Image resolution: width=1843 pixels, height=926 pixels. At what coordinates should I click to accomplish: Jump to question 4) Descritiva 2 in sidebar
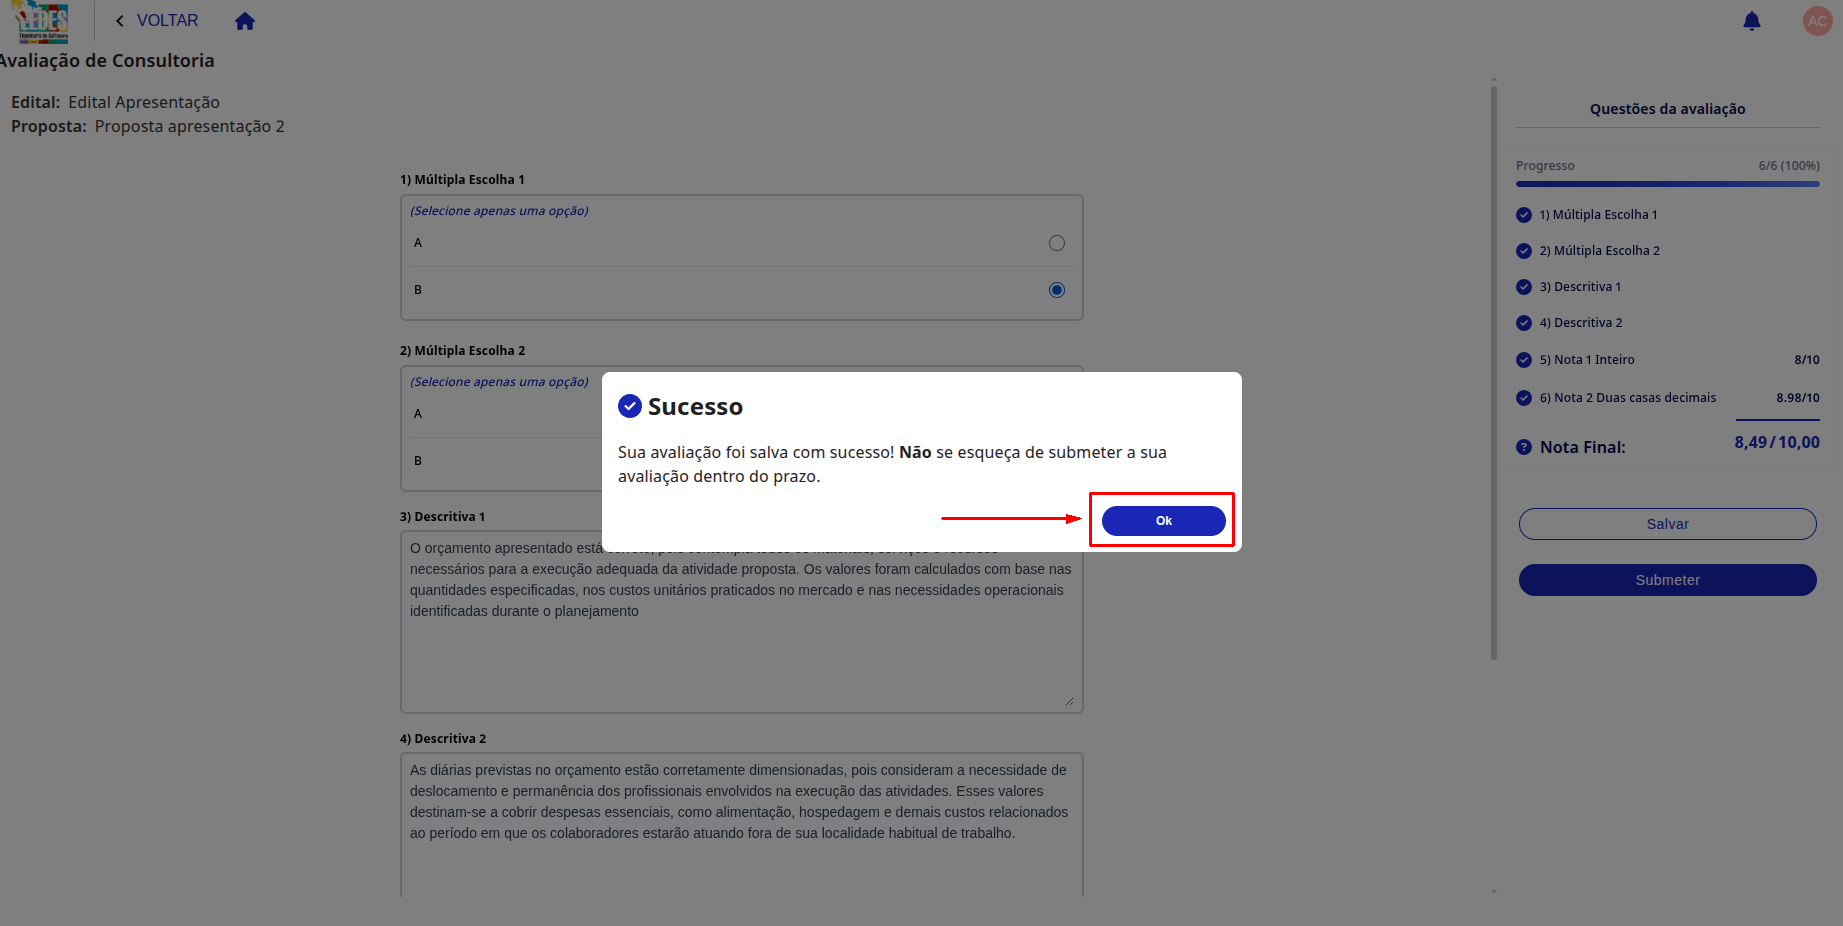point(1581,323)
